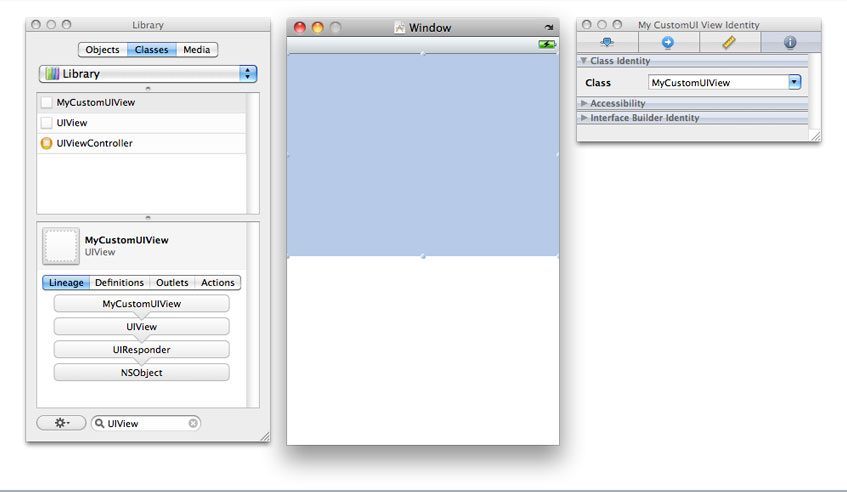Click the MyCustomUIView class icon in list
The image size is (847, 492).
click(46, 102)
